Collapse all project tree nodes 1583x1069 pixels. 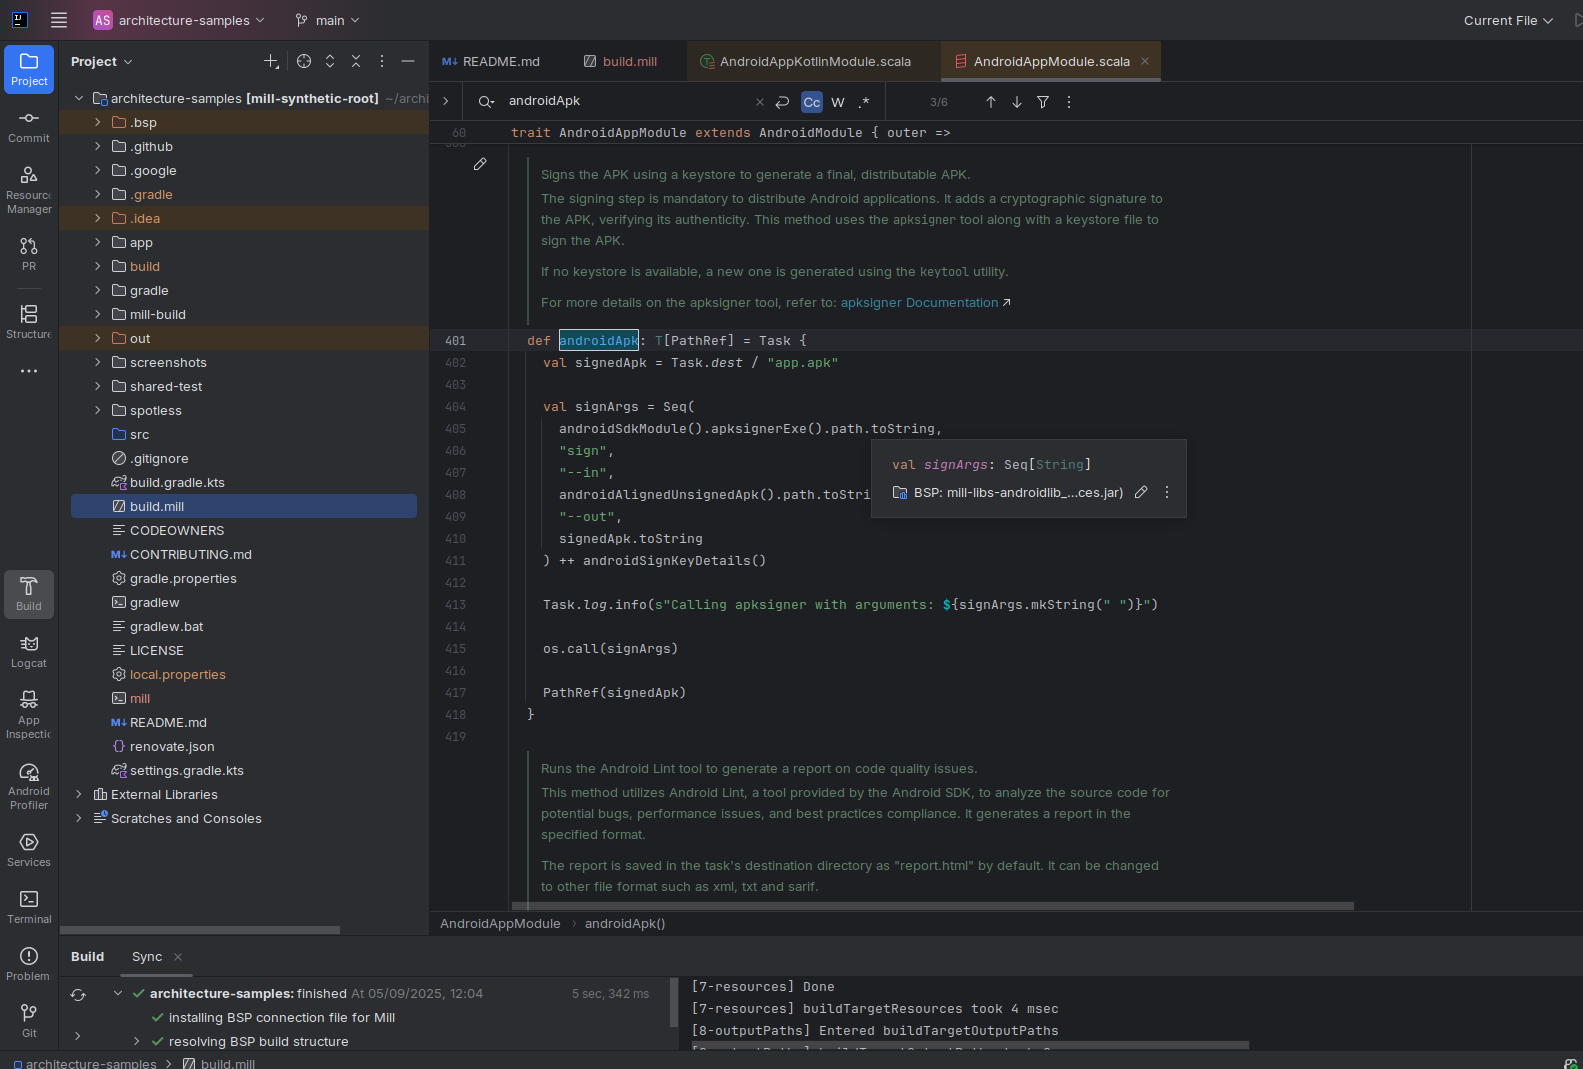click(356, 62)
